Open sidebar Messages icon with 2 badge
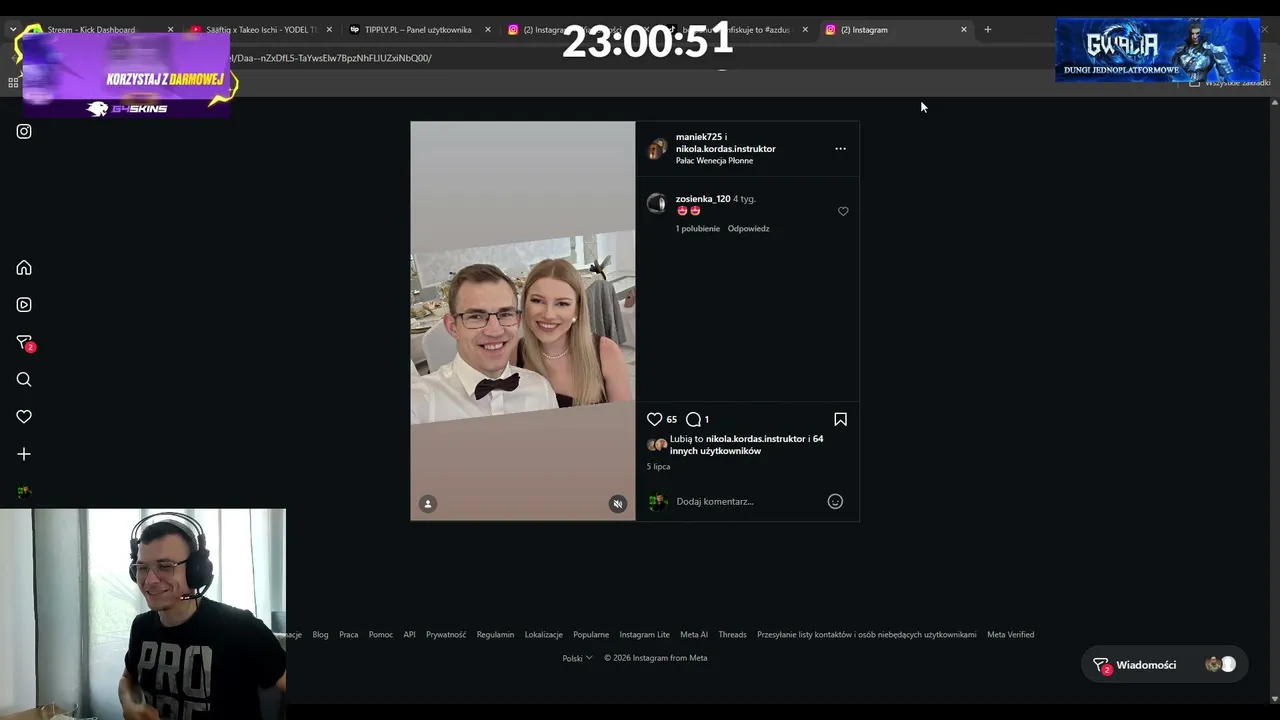The image size is (1280, 720). pyautogui.click(x=25, y=343)
